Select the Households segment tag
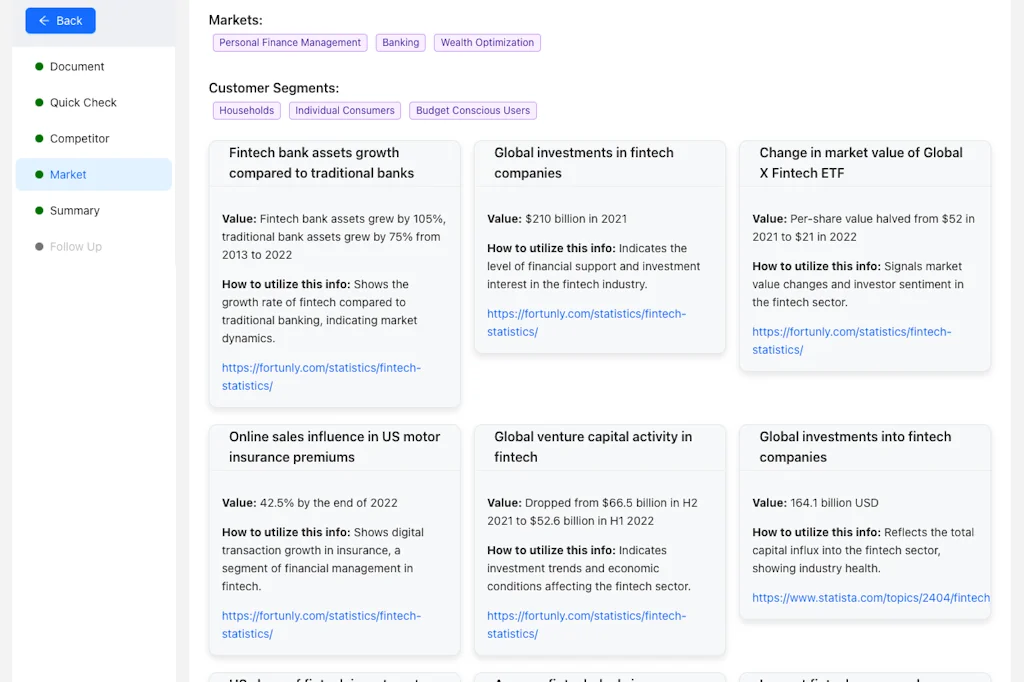1024x682 pixels. click(246, 111)
